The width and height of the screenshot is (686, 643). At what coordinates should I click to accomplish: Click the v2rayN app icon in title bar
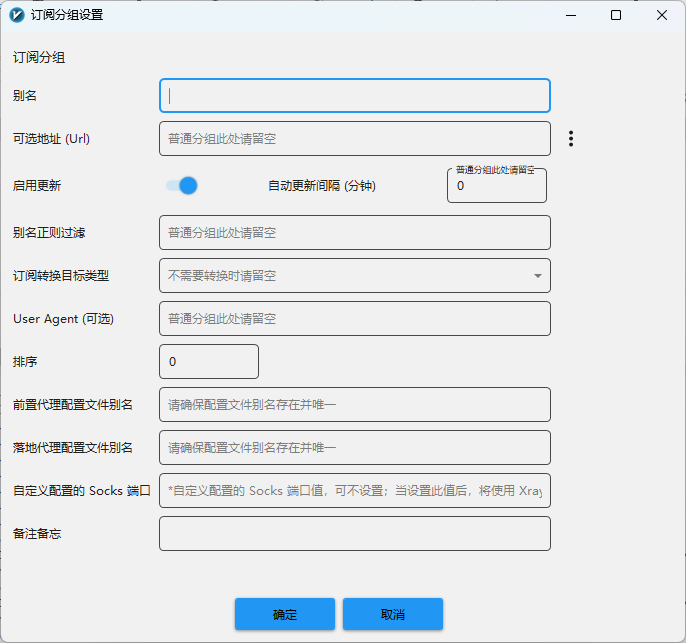pyautogui.click(x=17, y=15)
